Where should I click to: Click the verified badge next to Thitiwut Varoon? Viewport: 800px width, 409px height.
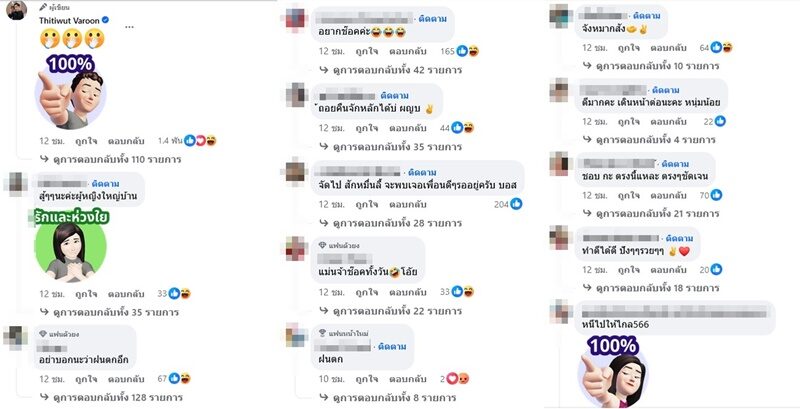coord(105,20)
